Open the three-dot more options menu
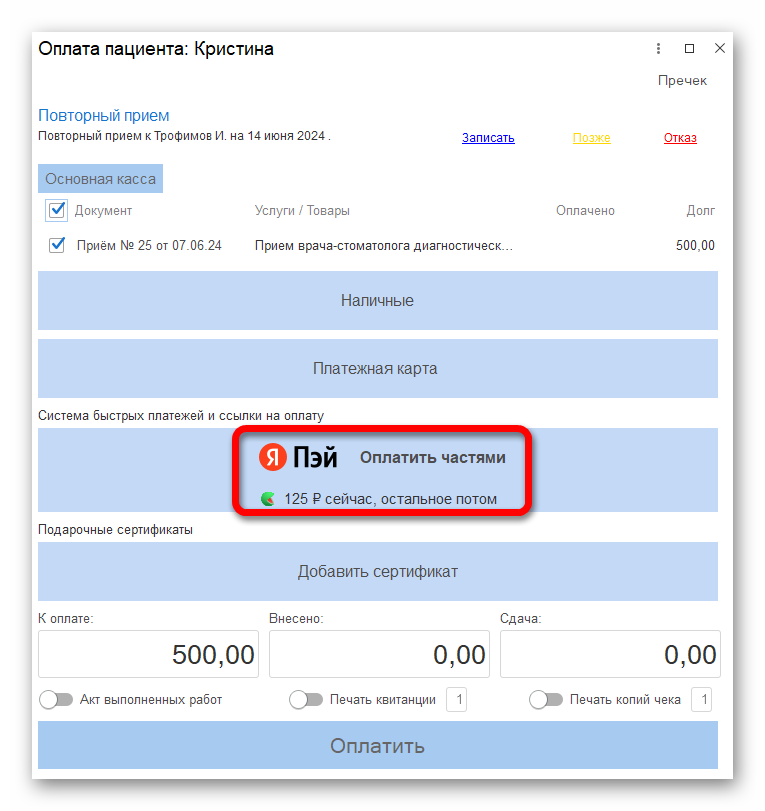Viewport: 765px width, 811px height. click(658, 48)
